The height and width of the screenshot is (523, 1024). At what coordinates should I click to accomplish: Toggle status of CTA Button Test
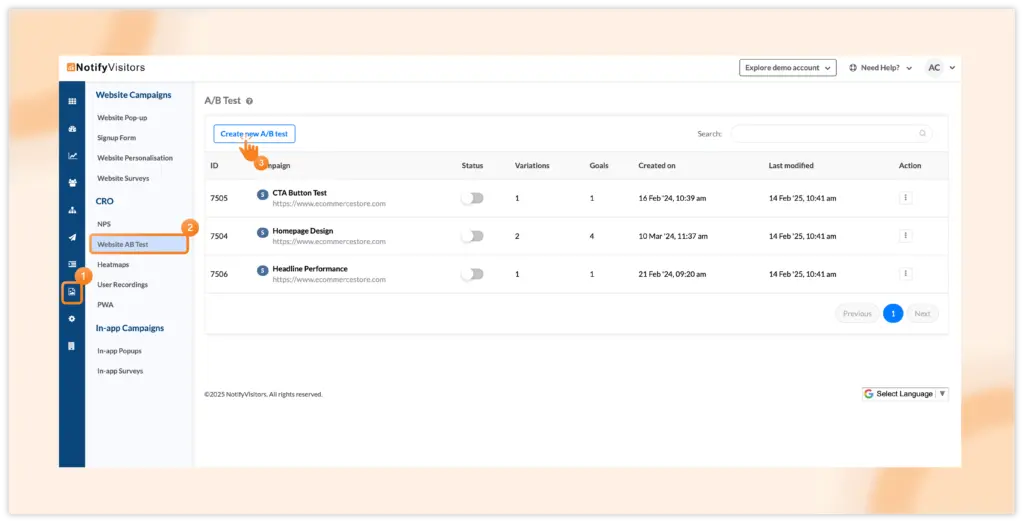point(472,198)
